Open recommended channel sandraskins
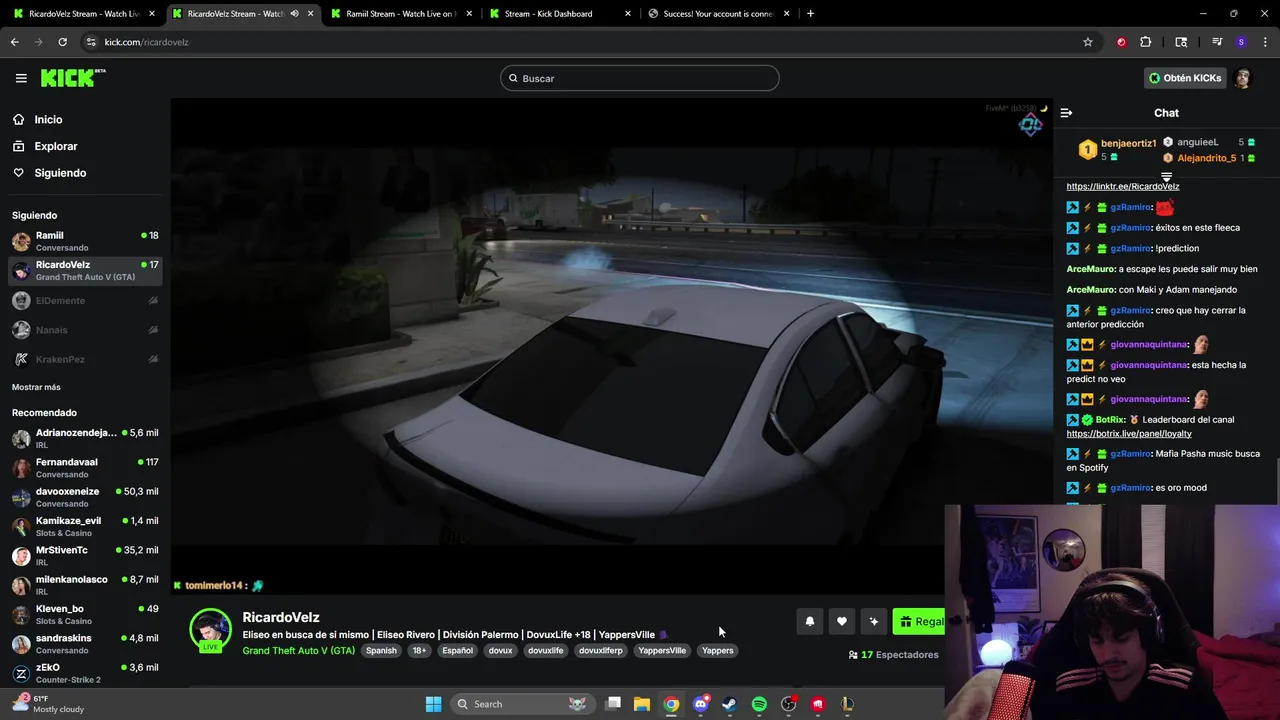The image size is (1280, 720). [85, 643]
